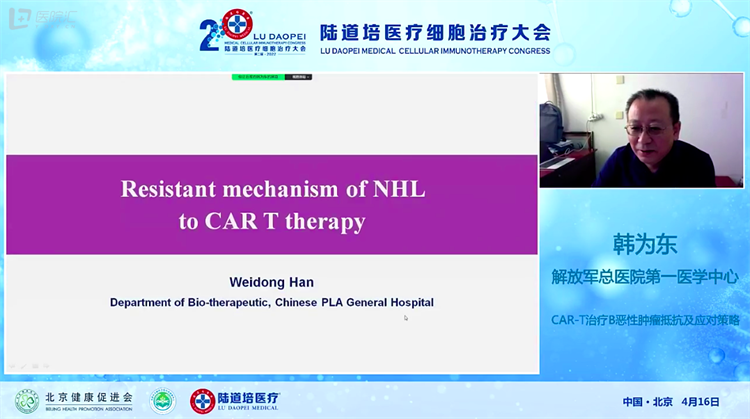The height and width of the screenshot is (419, 750).
Task: Open the dark view options dropdown
Action: (299, 76)
